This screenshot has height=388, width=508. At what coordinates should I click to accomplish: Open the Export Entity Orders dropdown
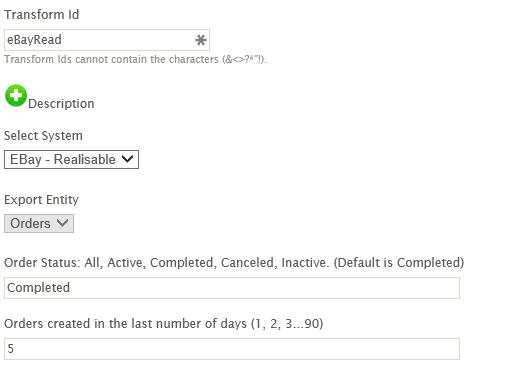coord(39,223)
